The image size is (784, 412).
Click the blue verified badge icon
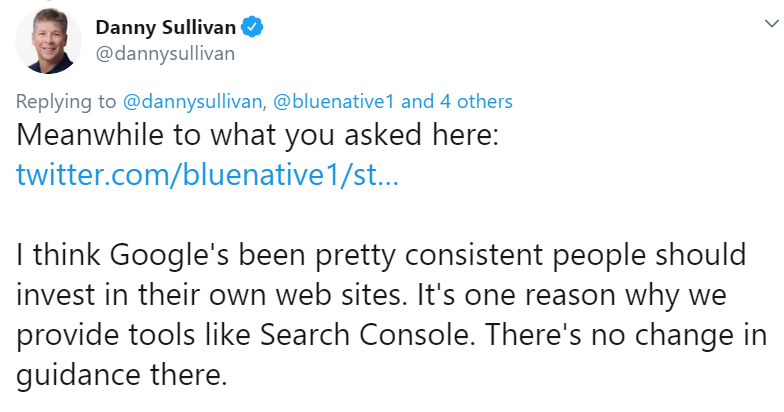pyautogui.click(x=257, y=27)
